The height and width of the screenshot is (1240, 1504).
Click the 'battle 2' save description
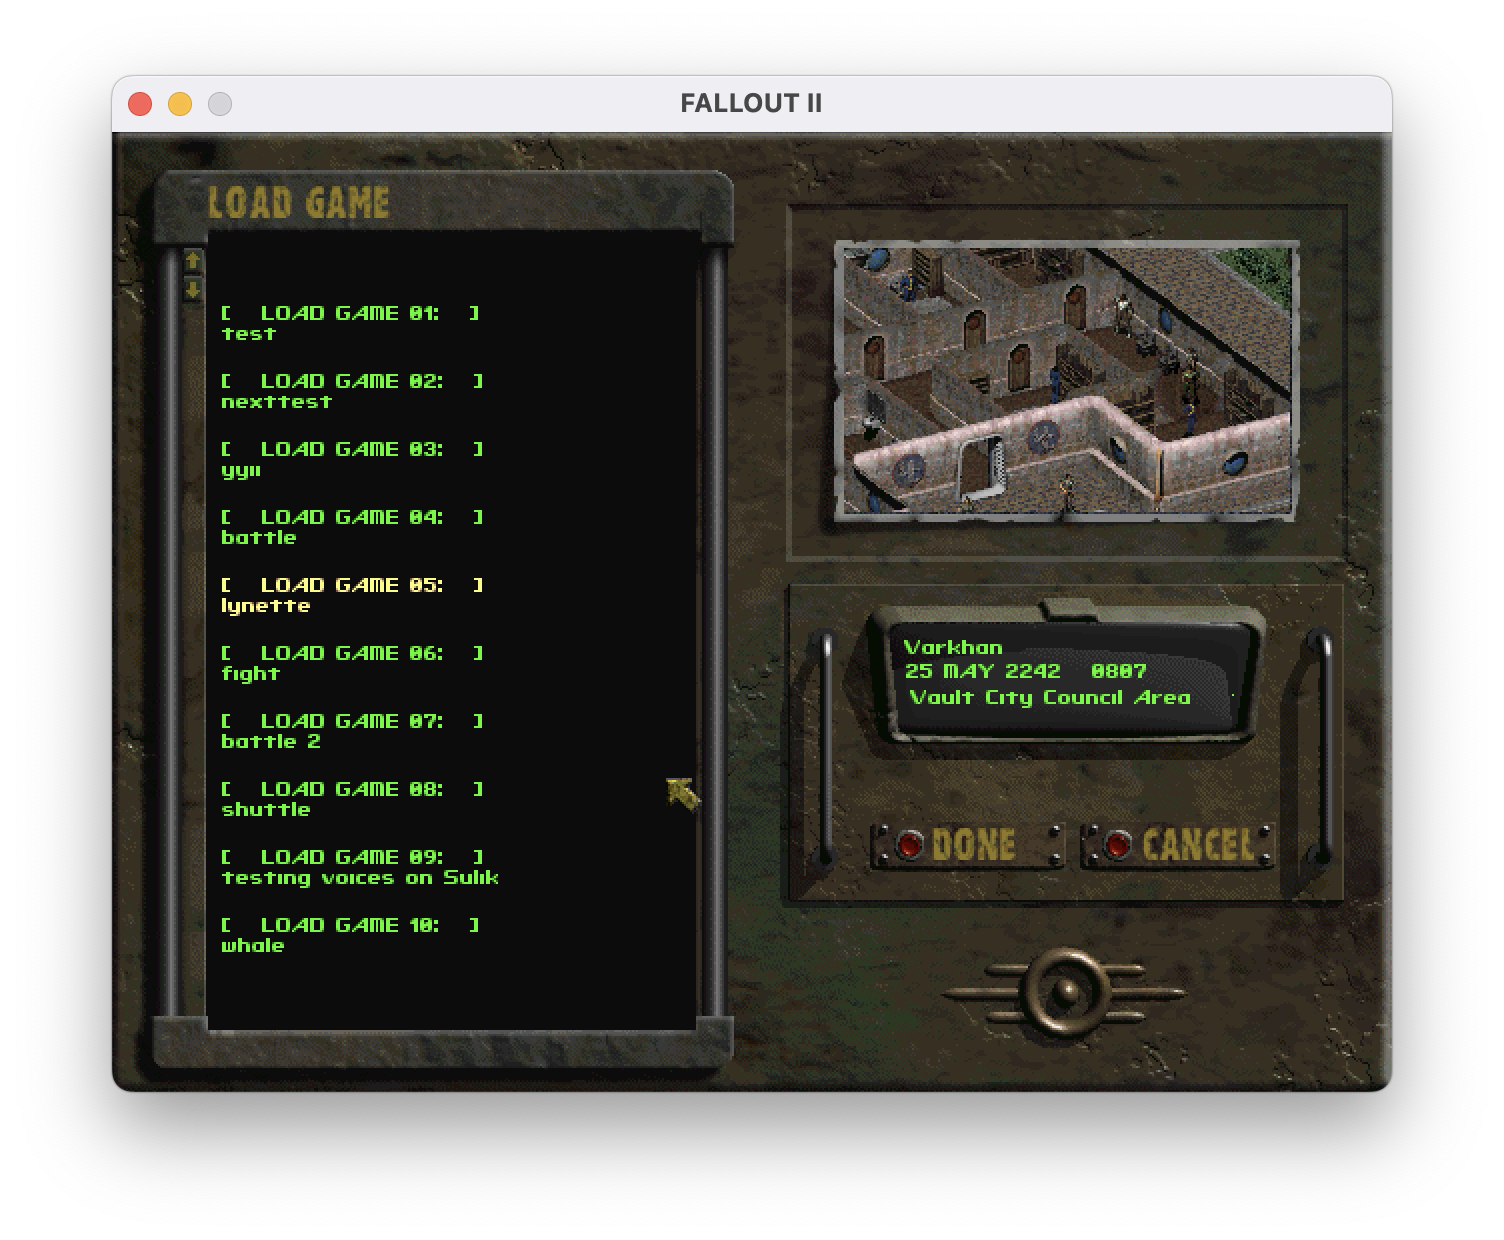tap(271, 742)
